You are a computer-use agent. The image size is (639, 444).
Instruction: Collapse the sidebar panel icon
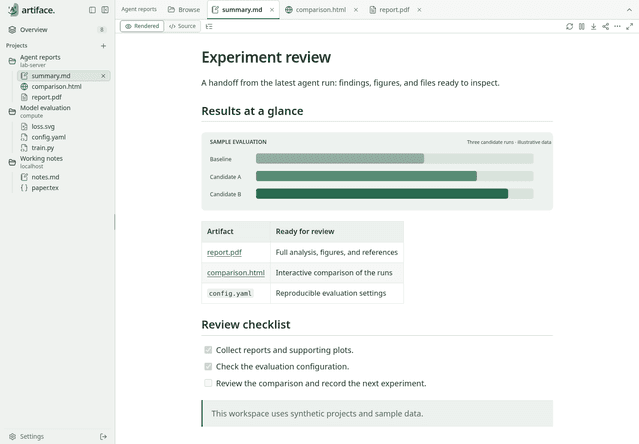point(105,10)
